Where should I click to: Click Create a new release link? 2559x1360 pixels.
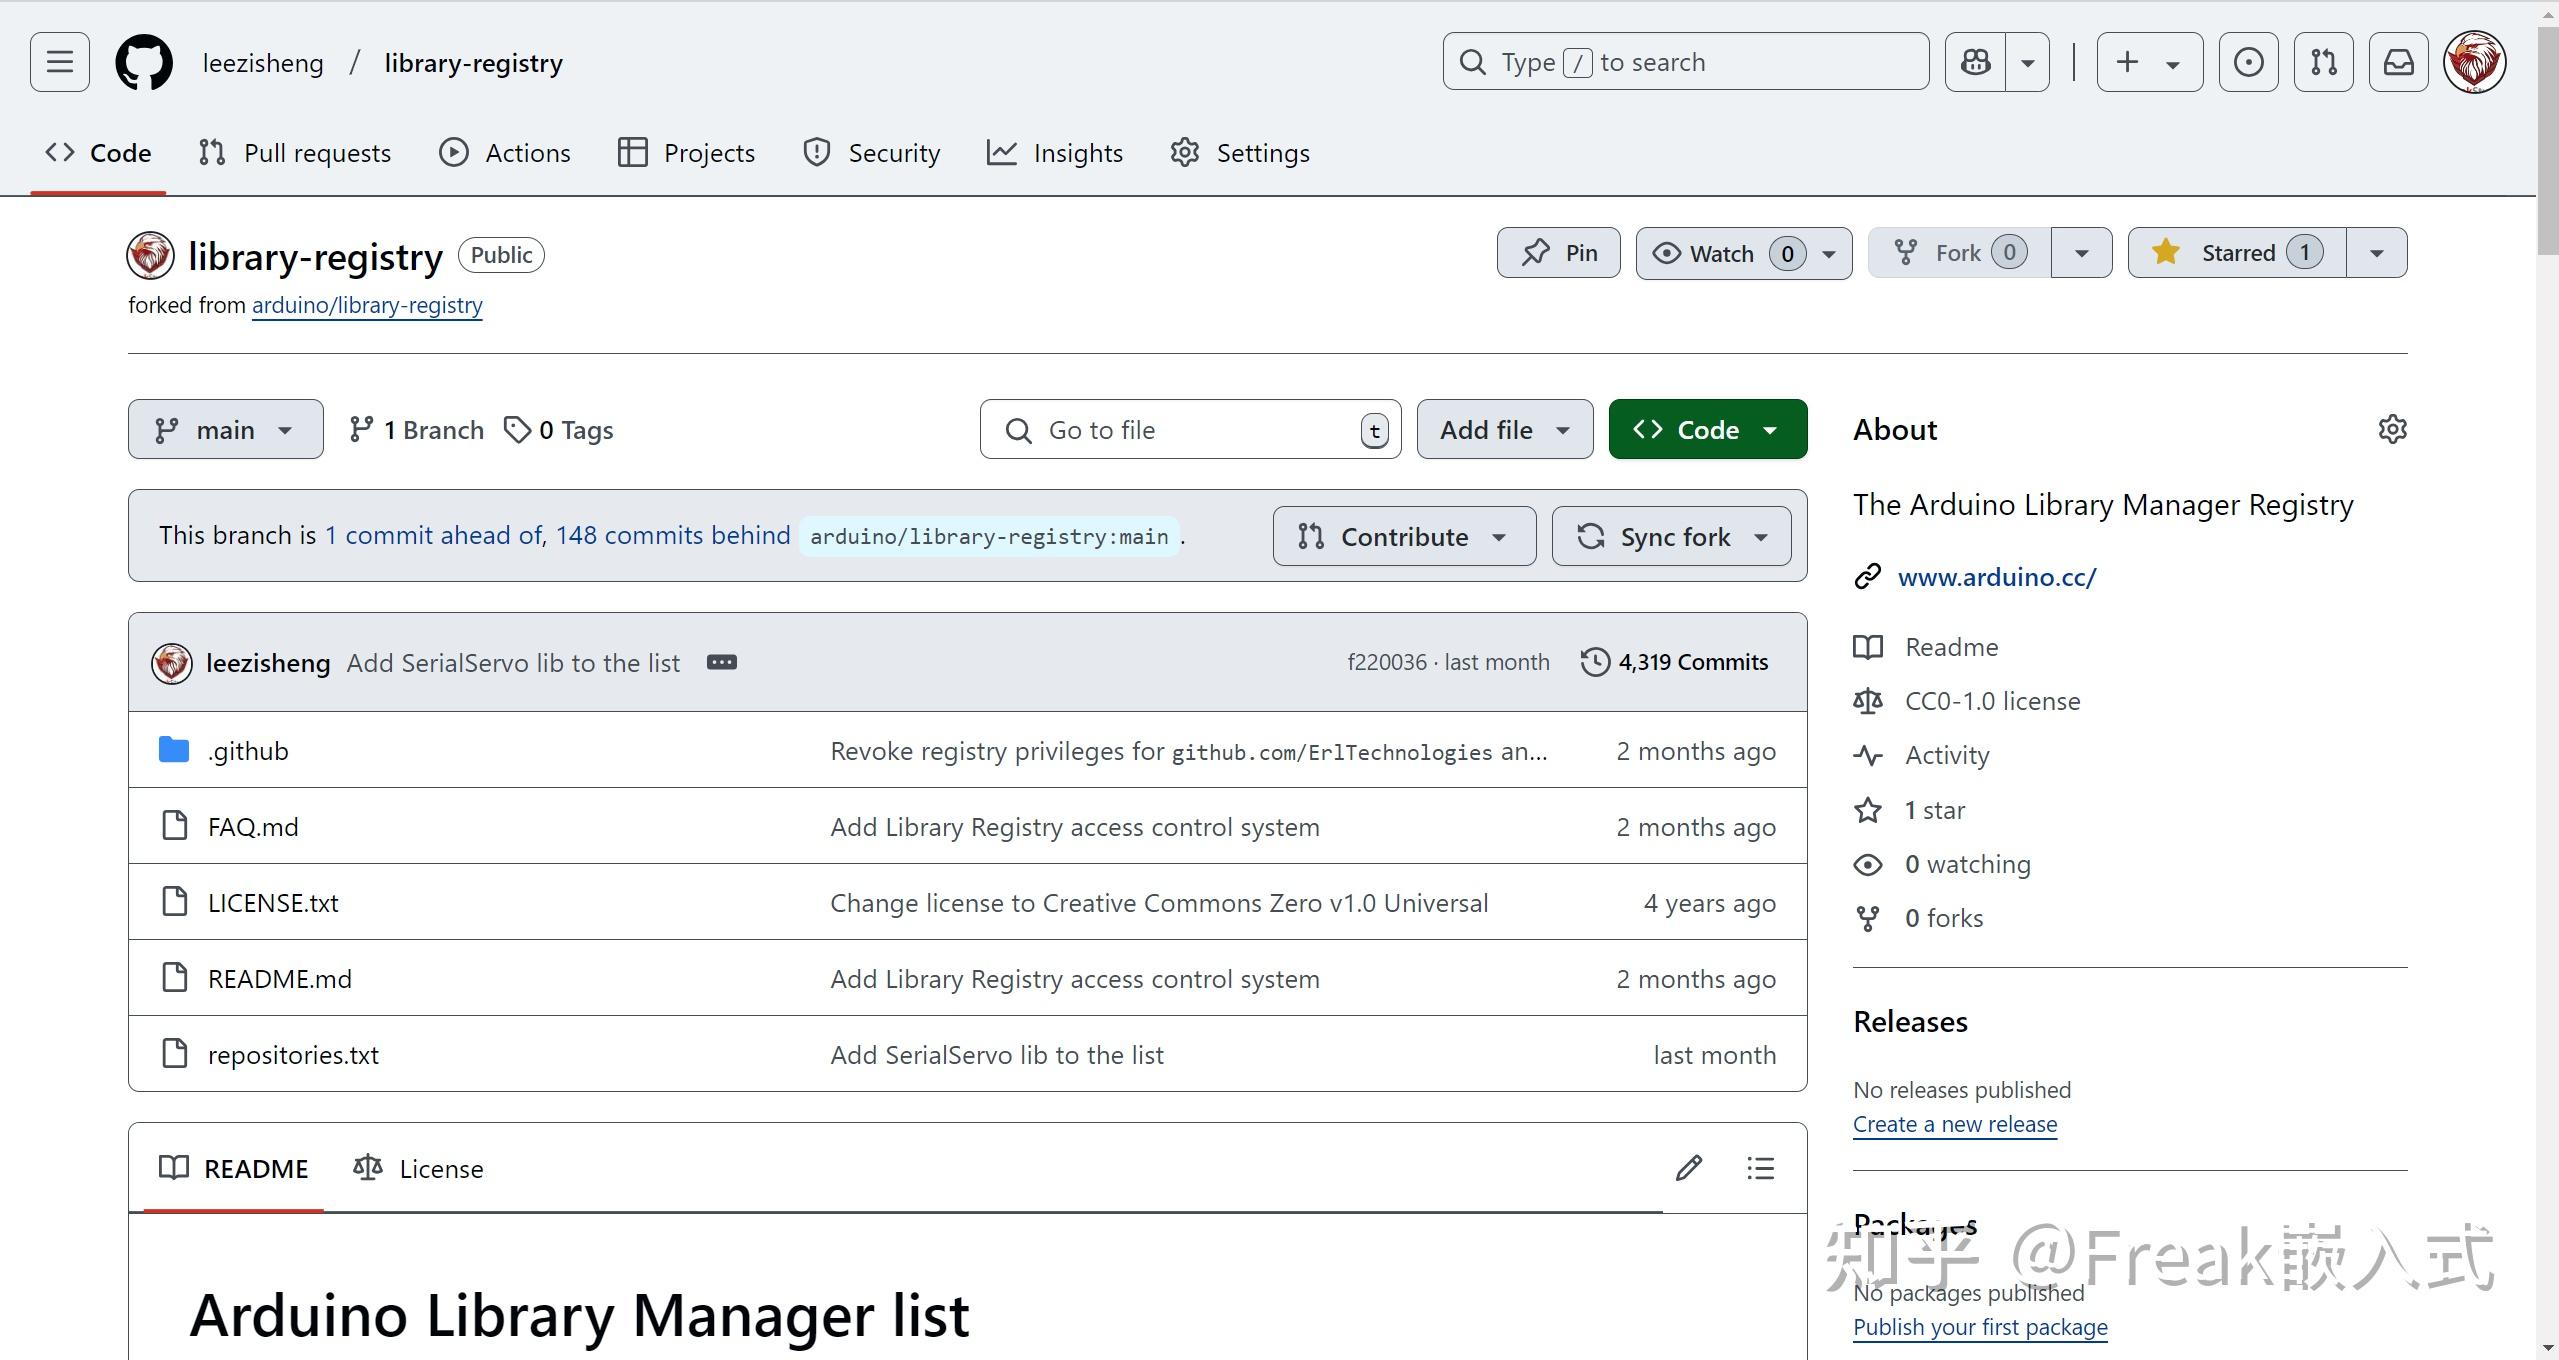(1954, 1124)
